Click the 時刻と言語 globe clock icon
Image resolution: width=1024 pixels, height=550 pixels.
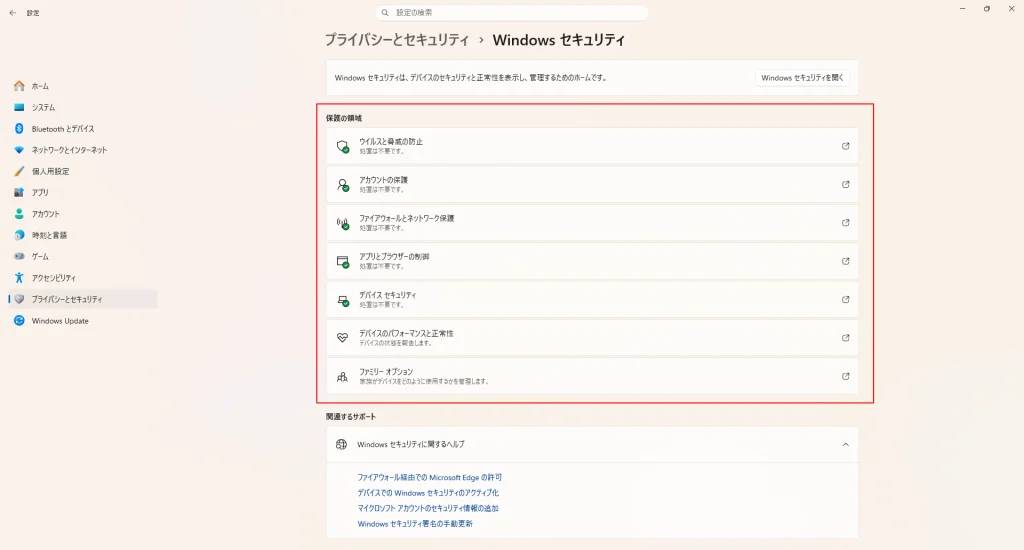19,235
